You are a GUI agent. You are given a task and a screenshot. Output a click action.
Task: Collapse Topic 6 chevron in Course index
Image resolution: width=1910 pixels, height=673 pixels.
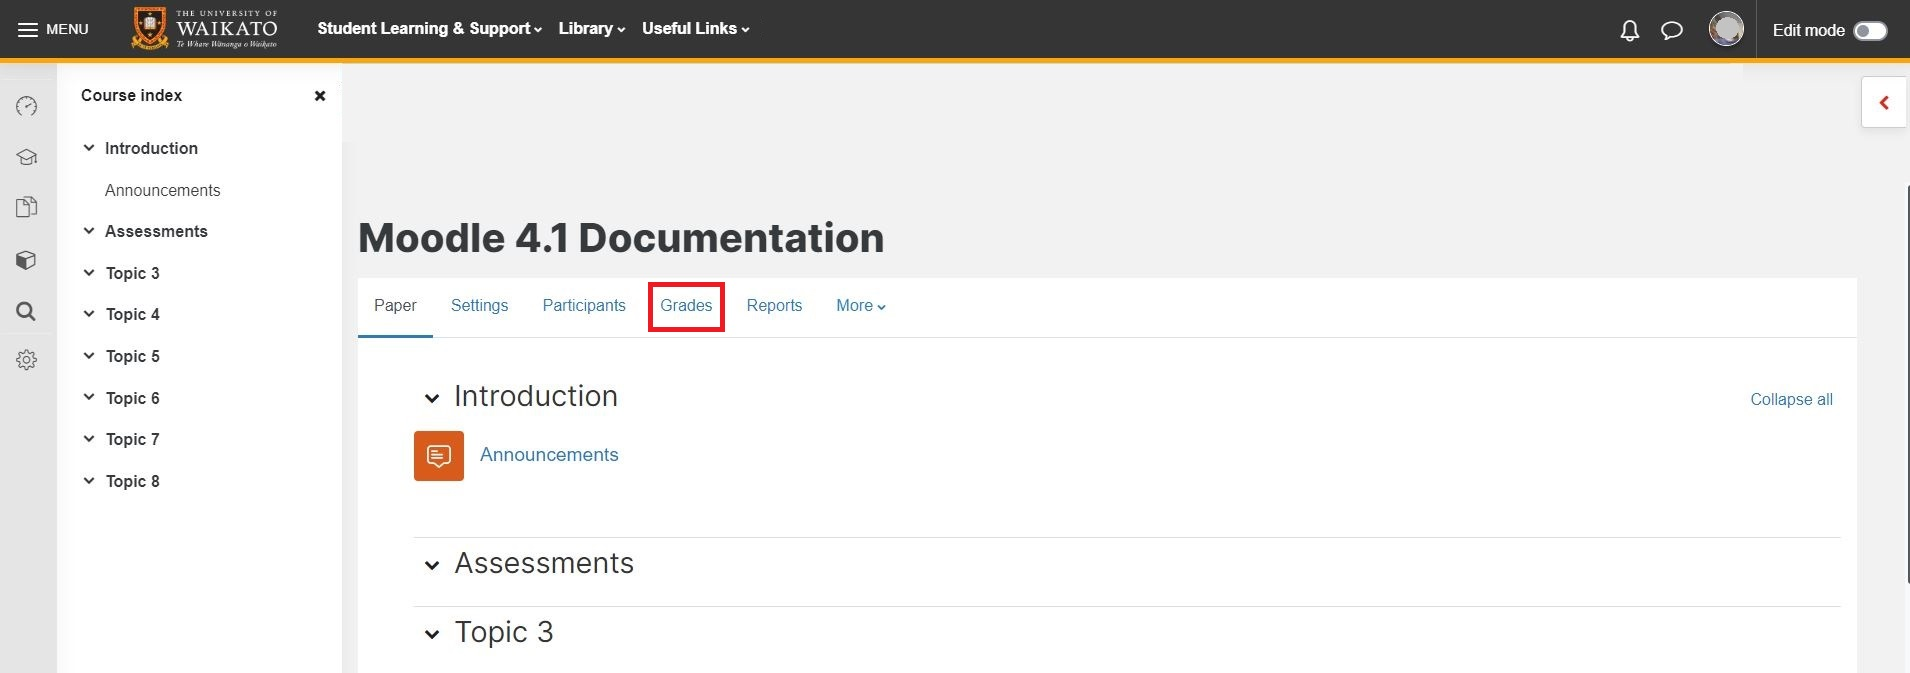pyautogui.click(x=89, y=398)
